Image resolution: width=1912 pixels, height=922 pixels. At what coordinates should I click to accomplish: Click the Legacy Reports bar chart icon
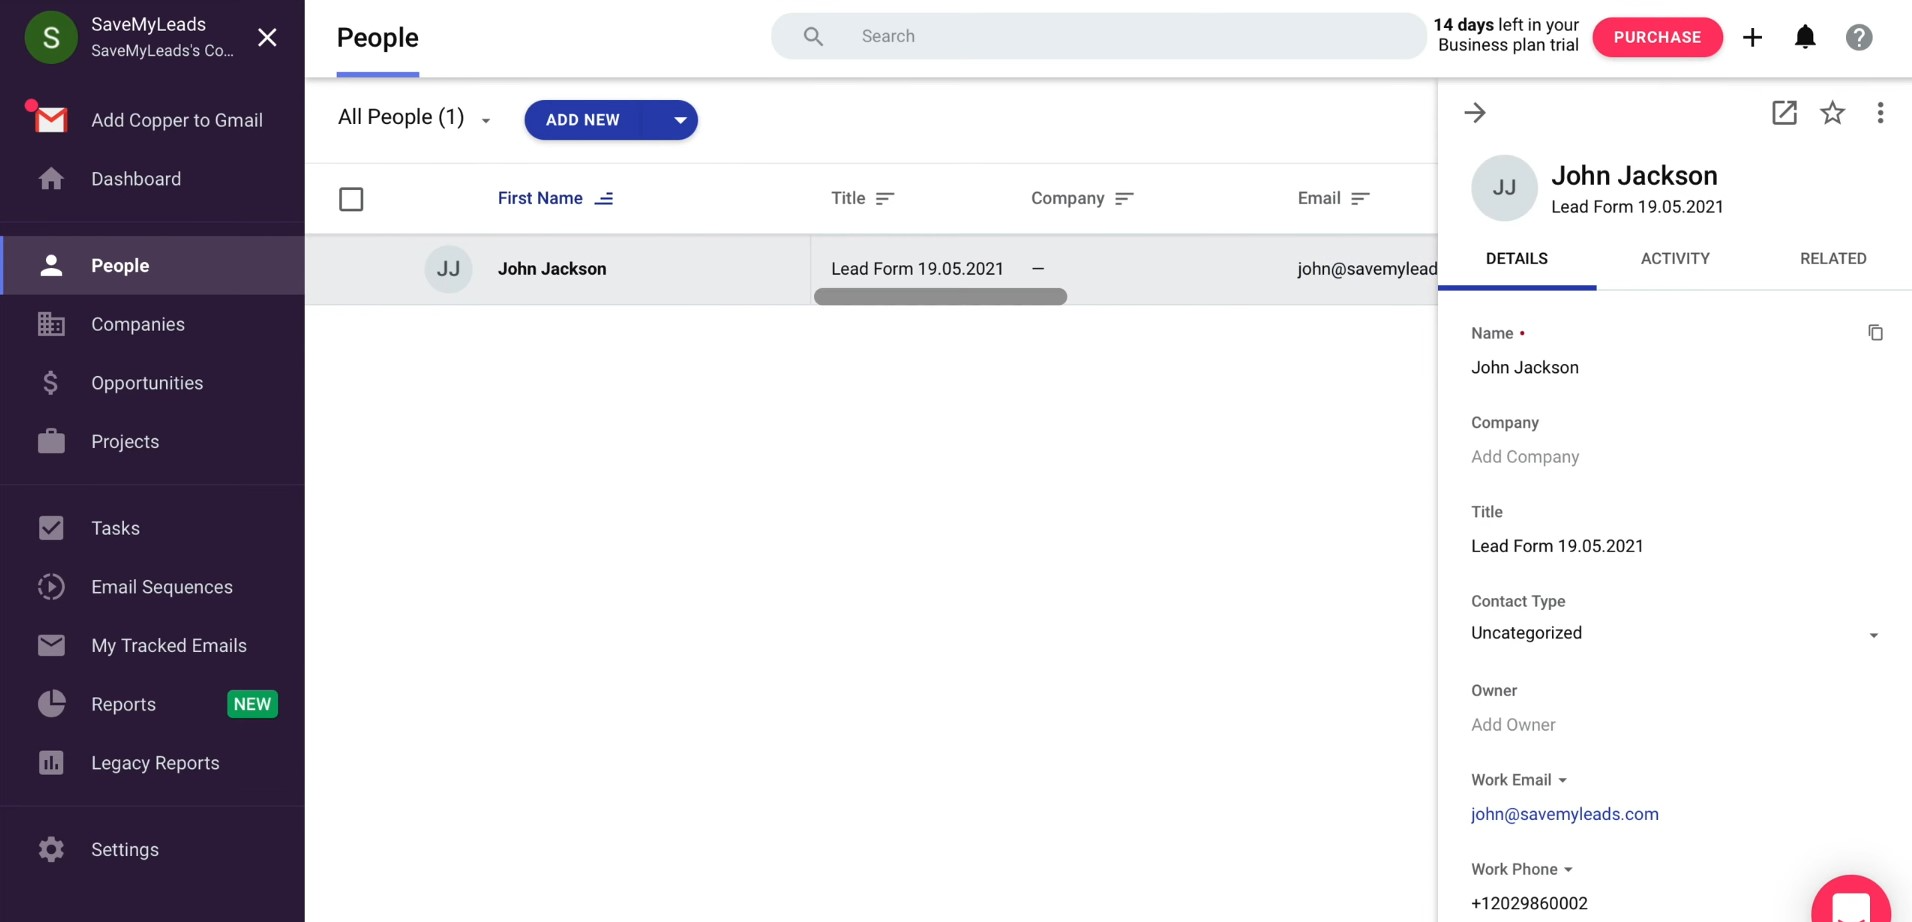(51, 763)
